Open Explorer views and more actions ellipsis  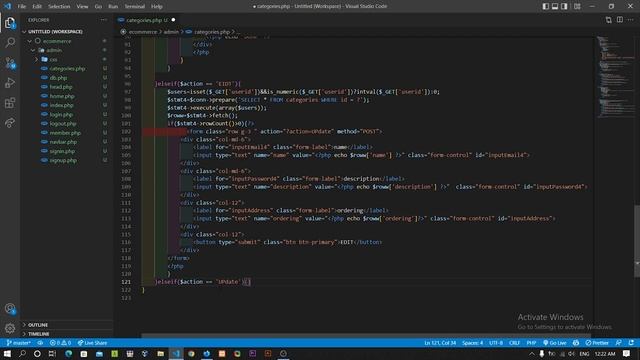[104, 20]
